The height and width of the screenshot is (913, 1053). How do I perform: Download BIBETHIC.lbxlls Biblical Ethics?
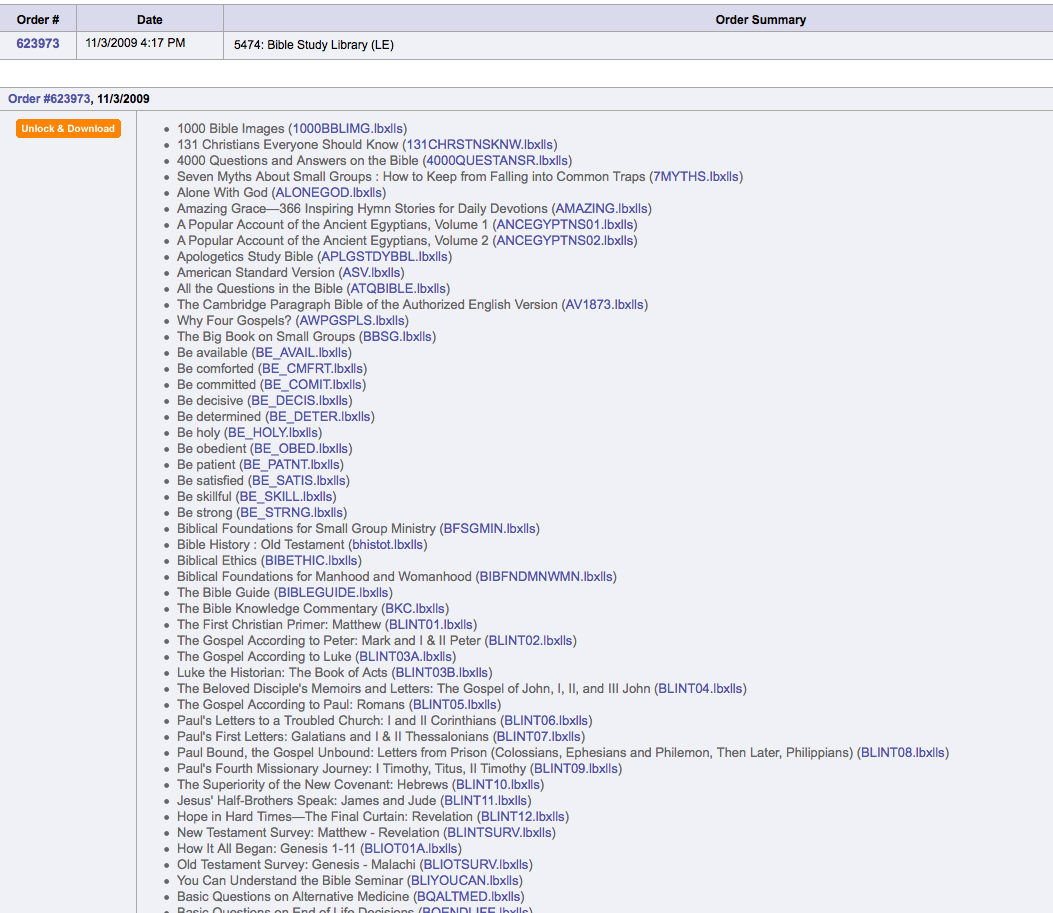coord(311,561)
